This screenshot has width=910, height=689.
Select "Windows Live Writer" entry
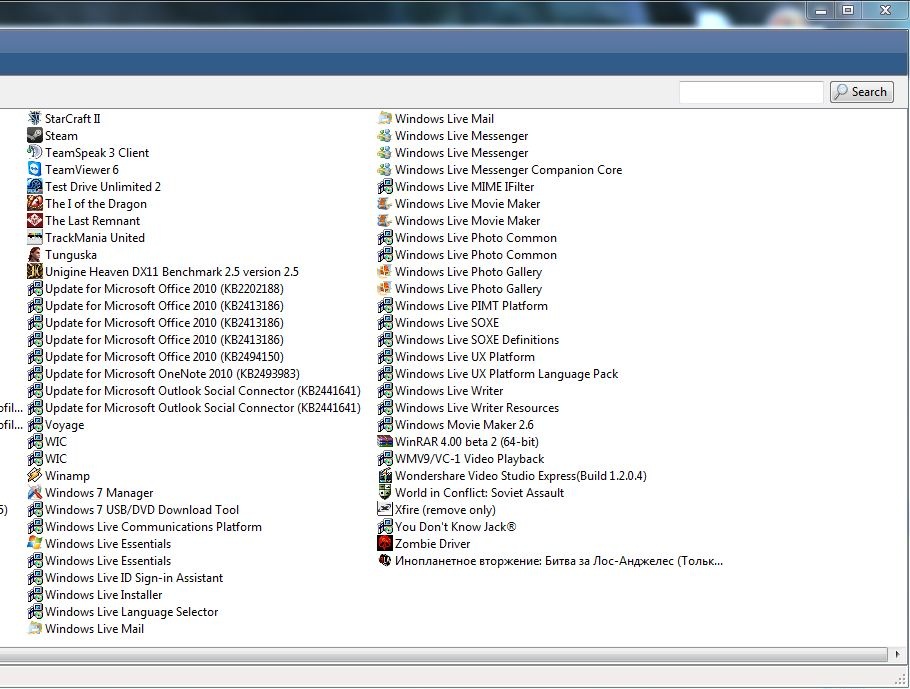(x=449, y=391)
